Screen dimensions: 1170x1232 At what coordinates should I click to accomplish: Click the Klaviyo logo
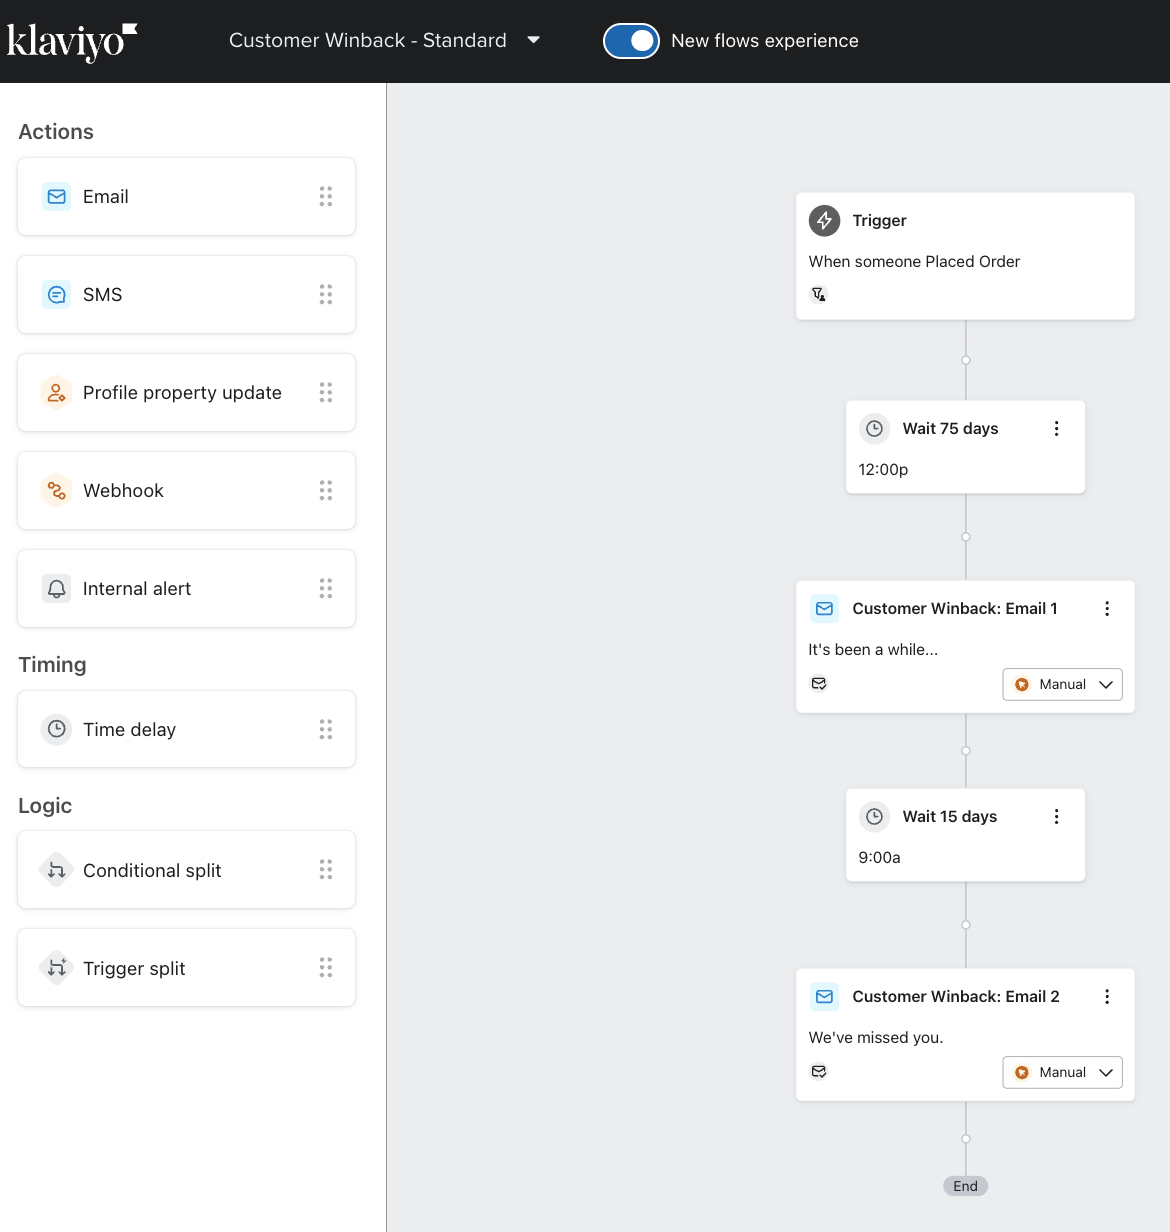point(71,41)
